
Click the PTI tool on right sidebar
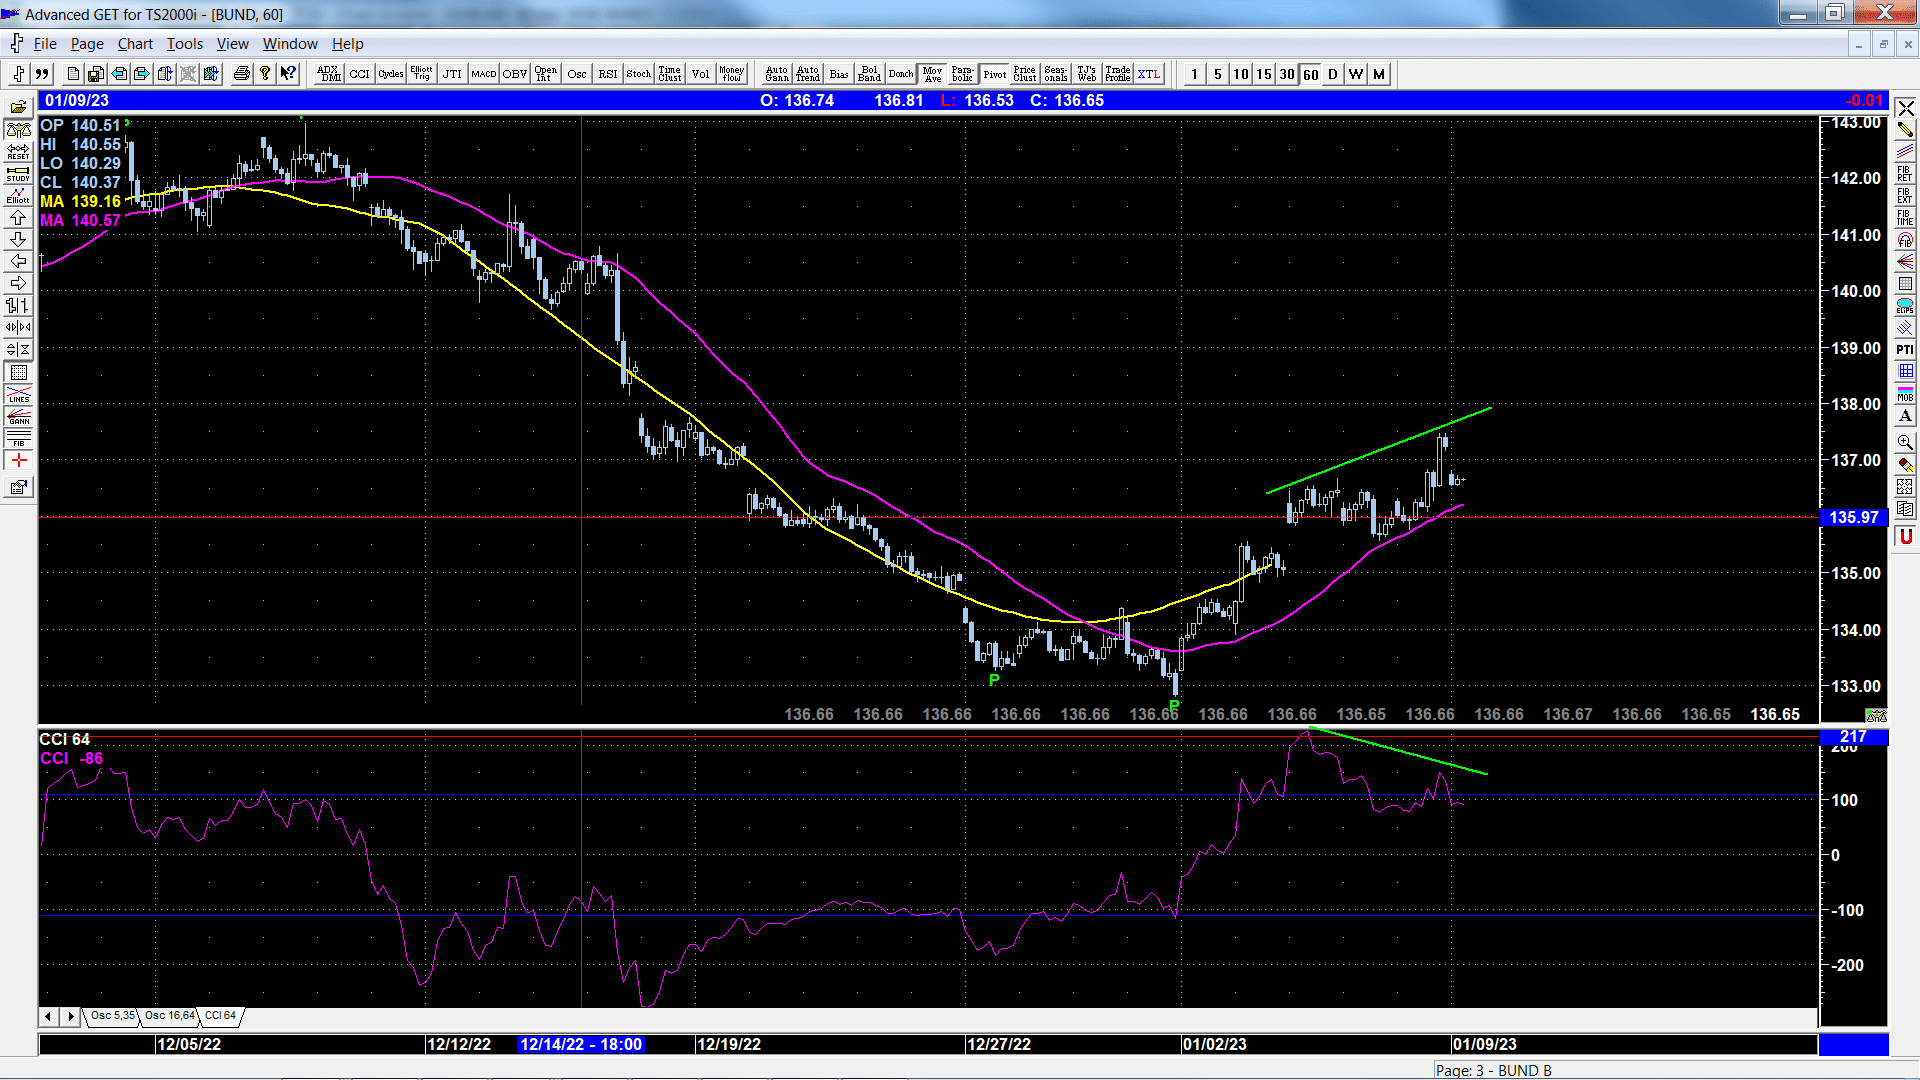click(x=1905, y=350)
